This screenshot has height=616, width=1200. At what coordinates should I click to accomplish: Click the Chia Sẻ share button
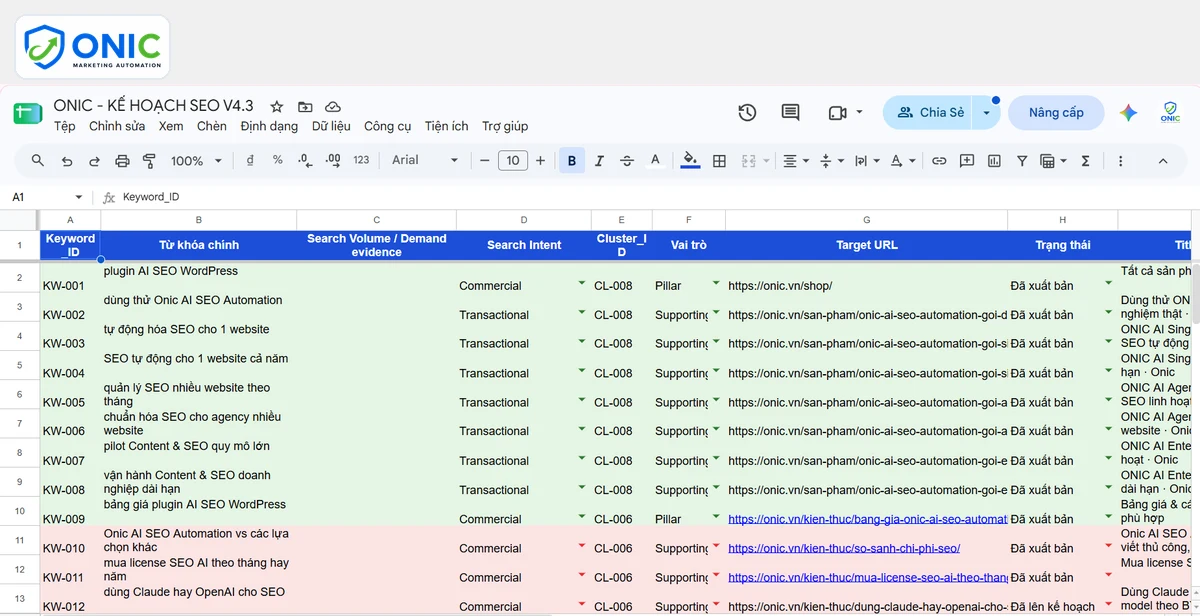(x=930, y=113)
